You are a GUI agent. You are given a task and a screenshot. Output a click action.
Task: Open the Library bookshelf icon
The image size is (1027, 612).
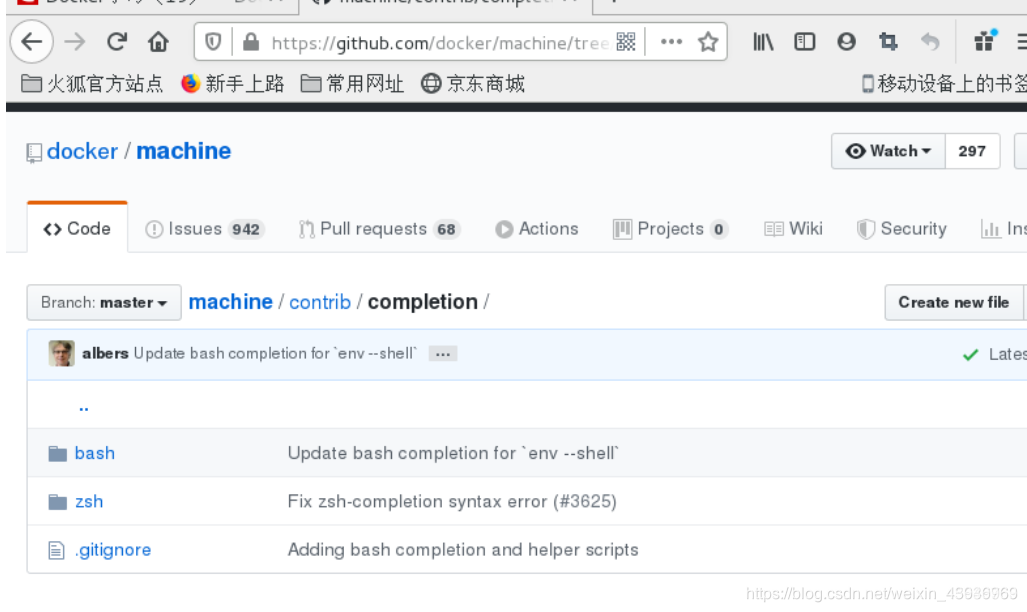[x=763, y=42]
